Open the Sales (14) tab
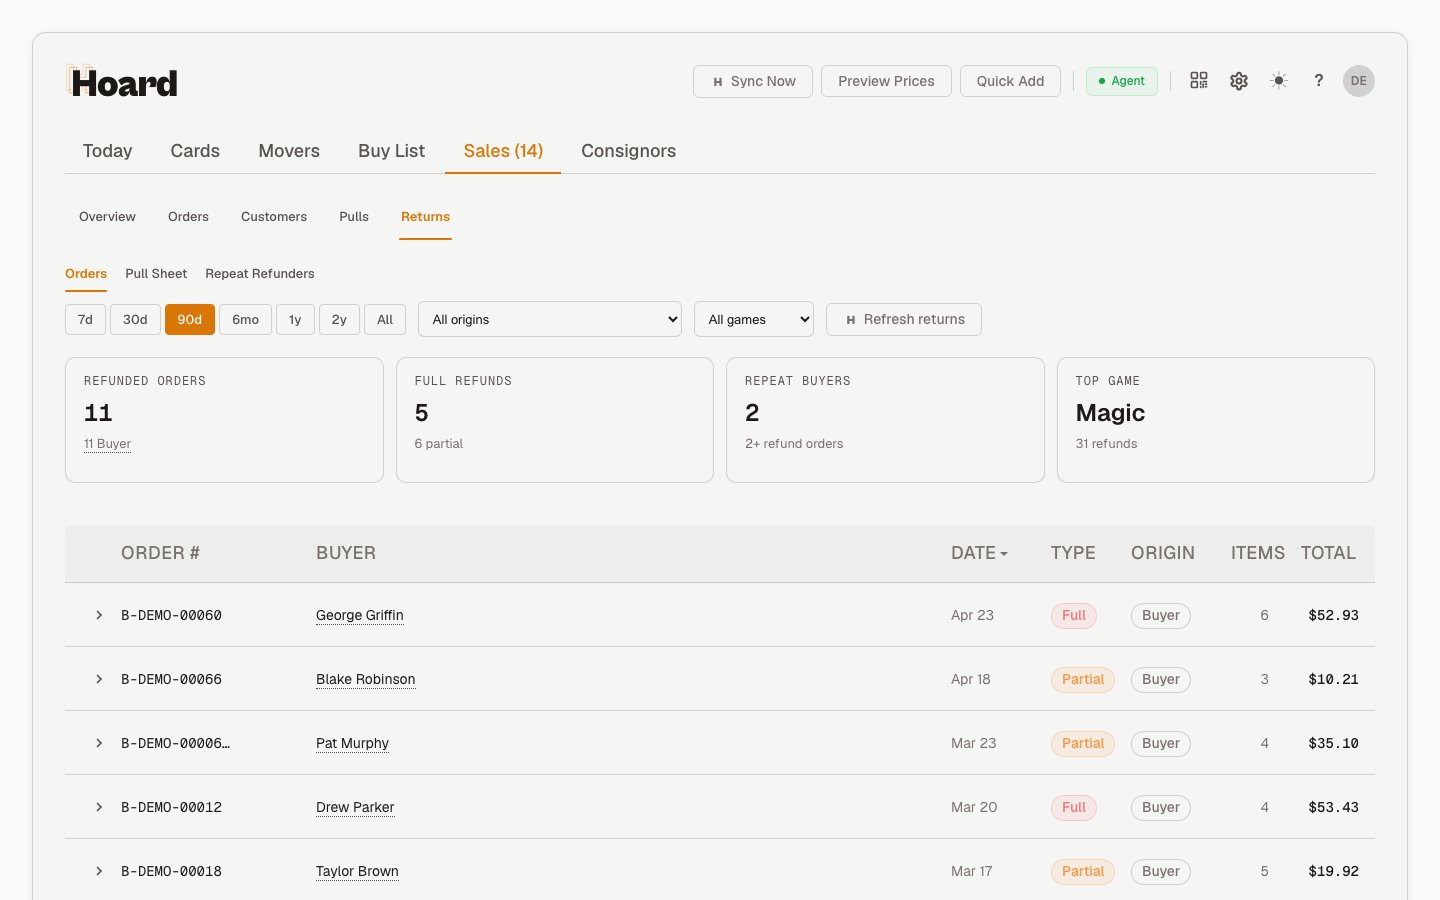 503,151
